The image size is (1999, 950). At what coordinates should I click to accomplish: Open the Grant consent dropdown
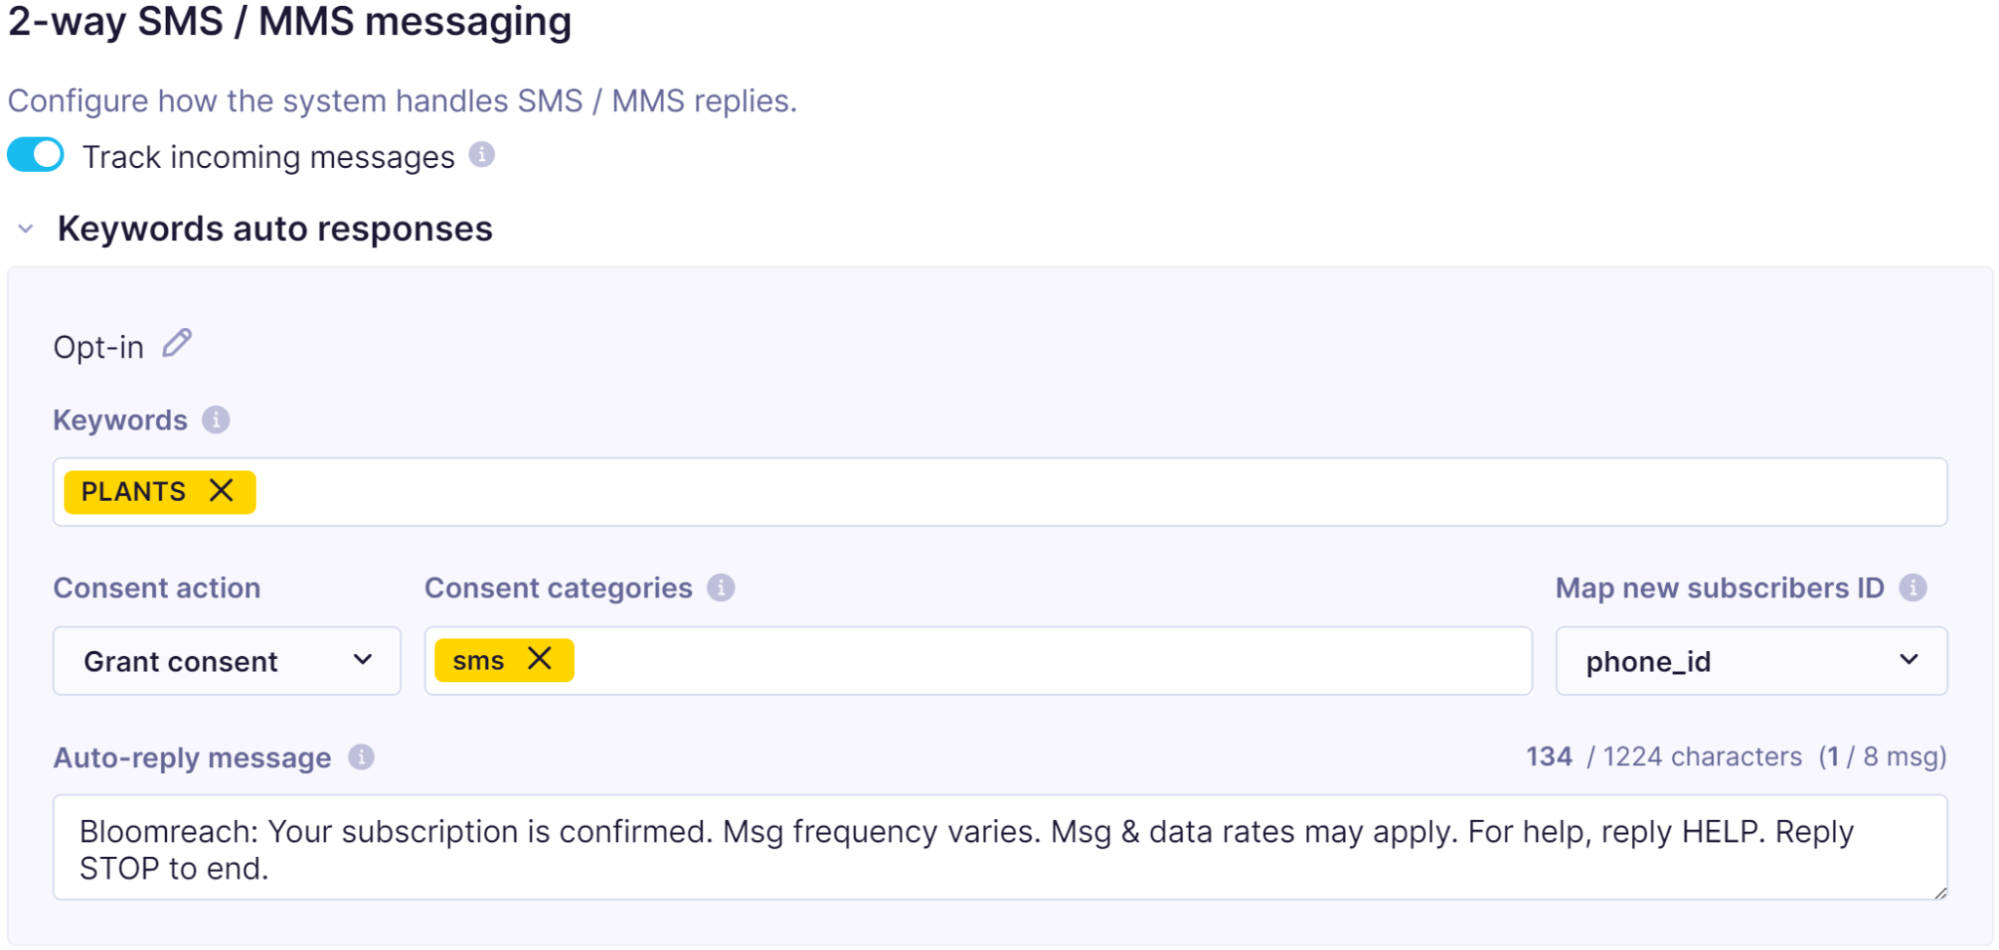[x=227, y=661]
